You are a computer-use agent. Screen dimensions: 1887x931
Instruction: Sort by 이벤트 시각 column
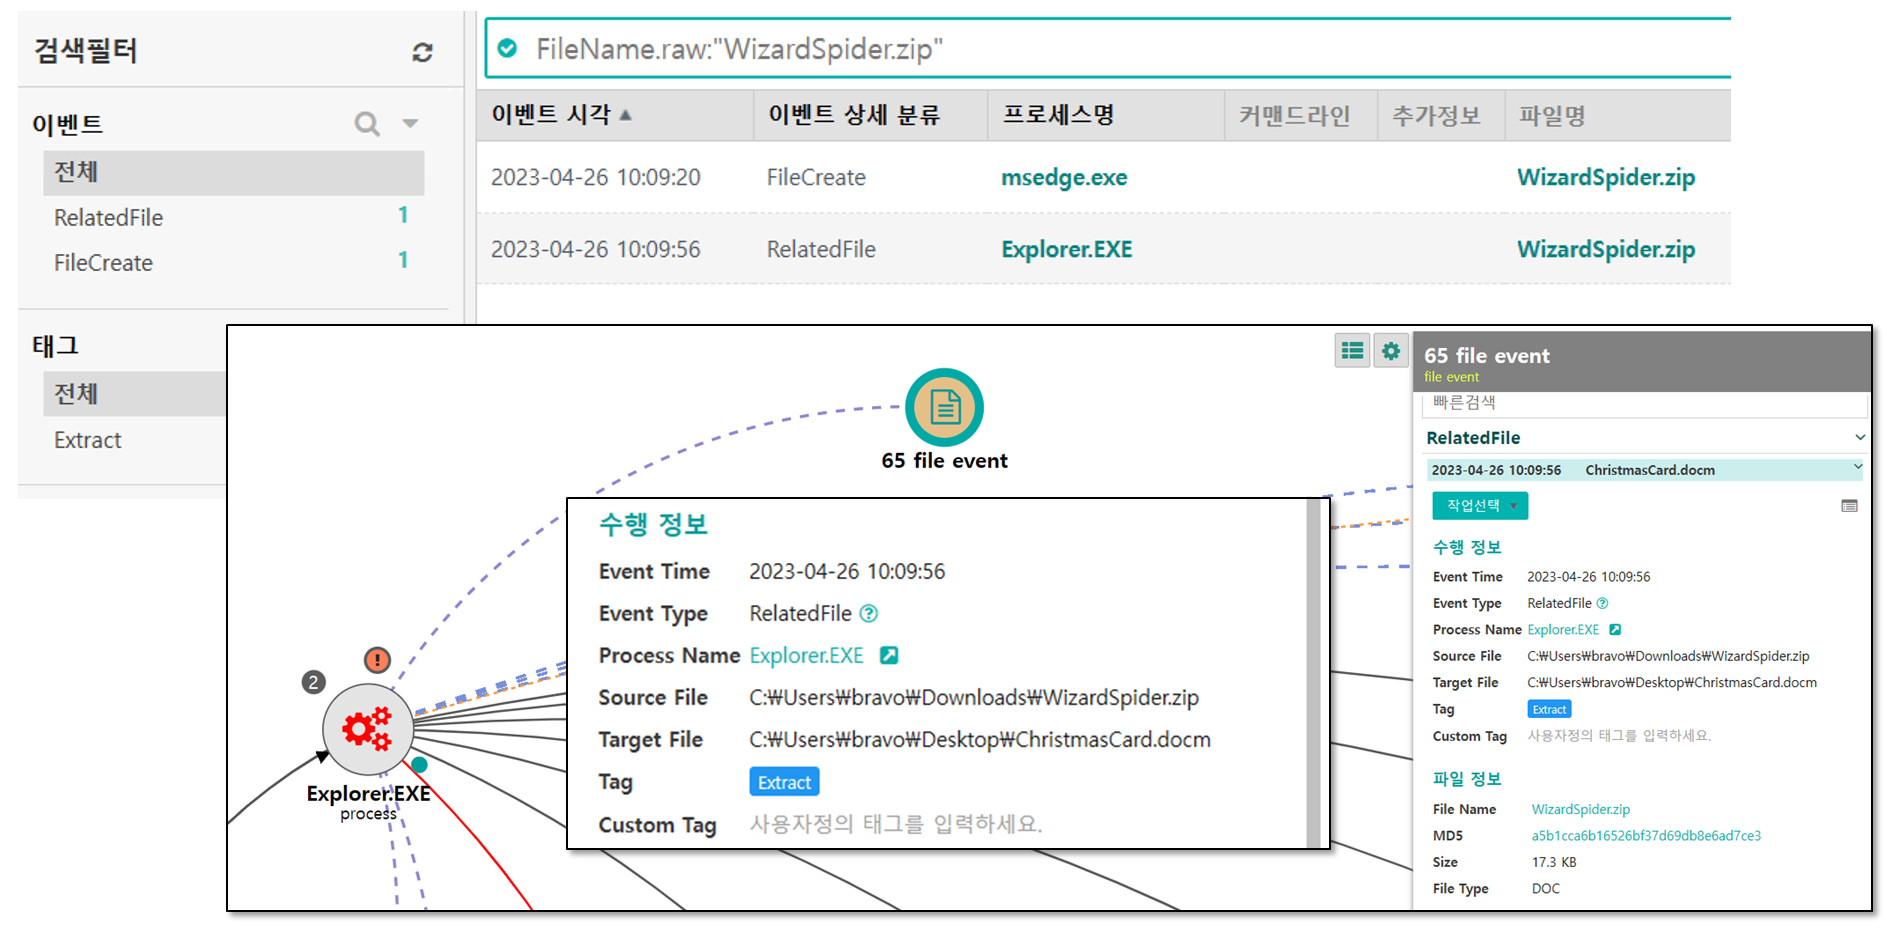tap(561, 115)
